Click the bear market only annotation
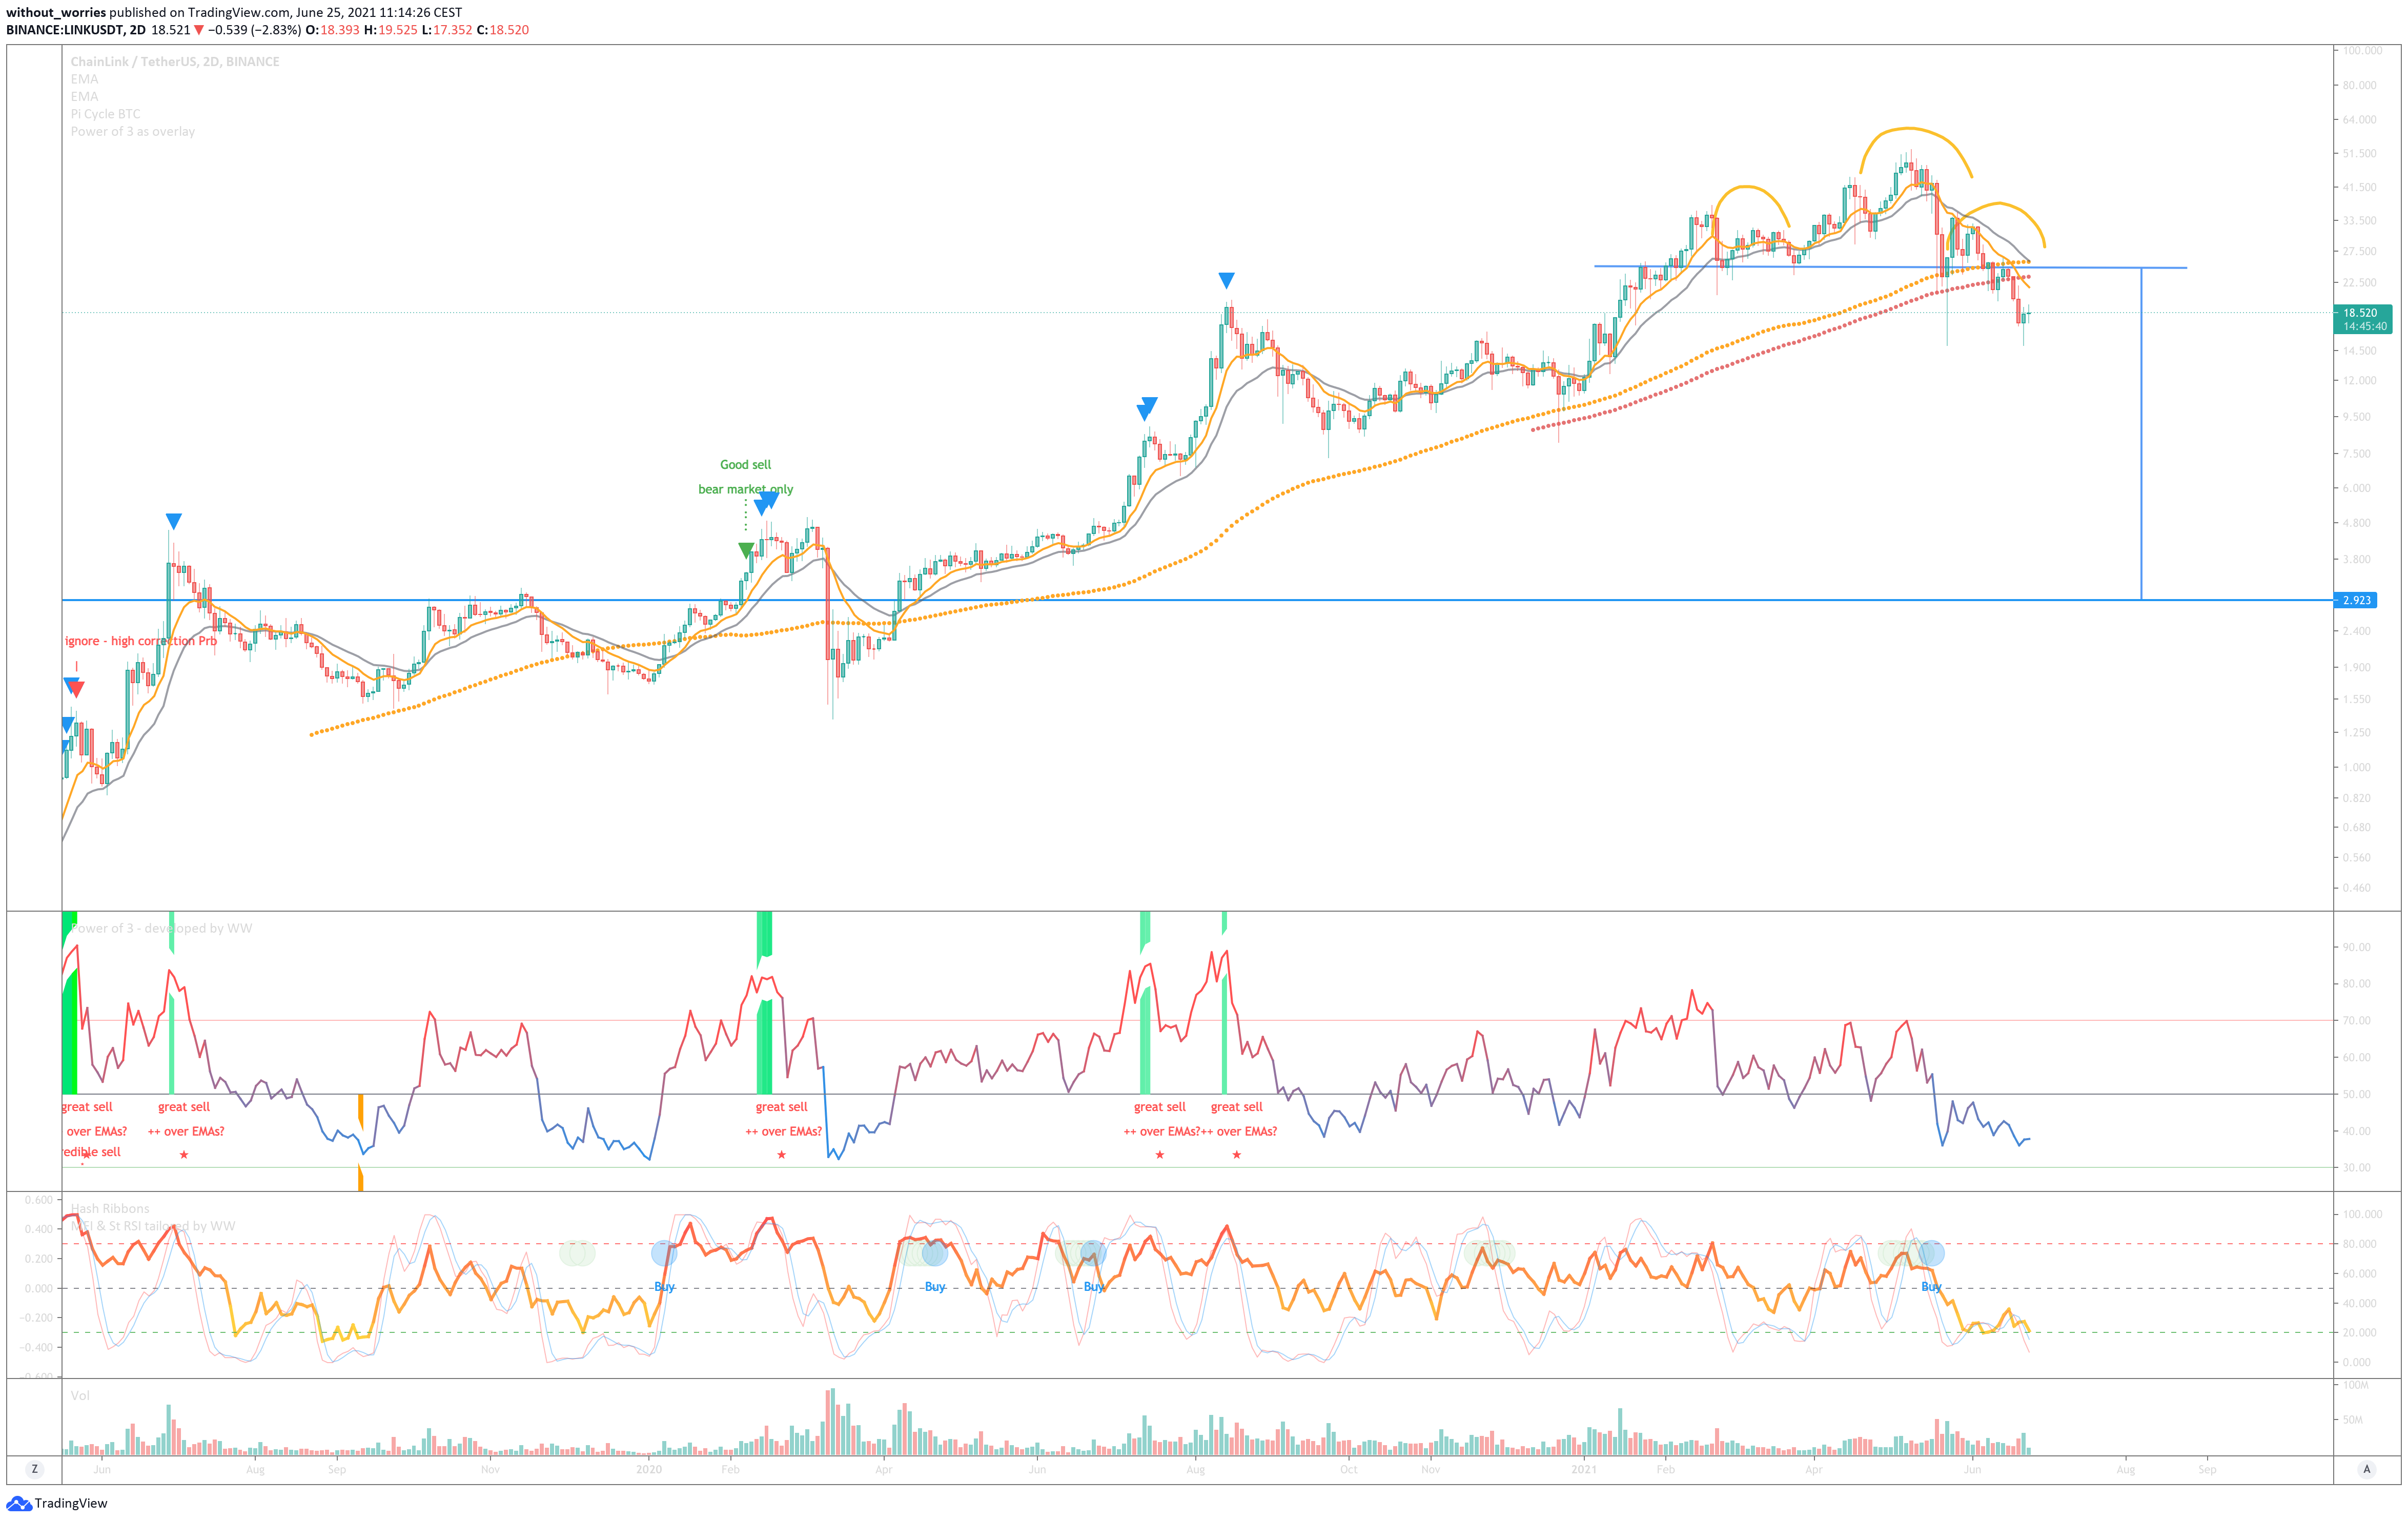2408x1522 pixels. (745, 490)
